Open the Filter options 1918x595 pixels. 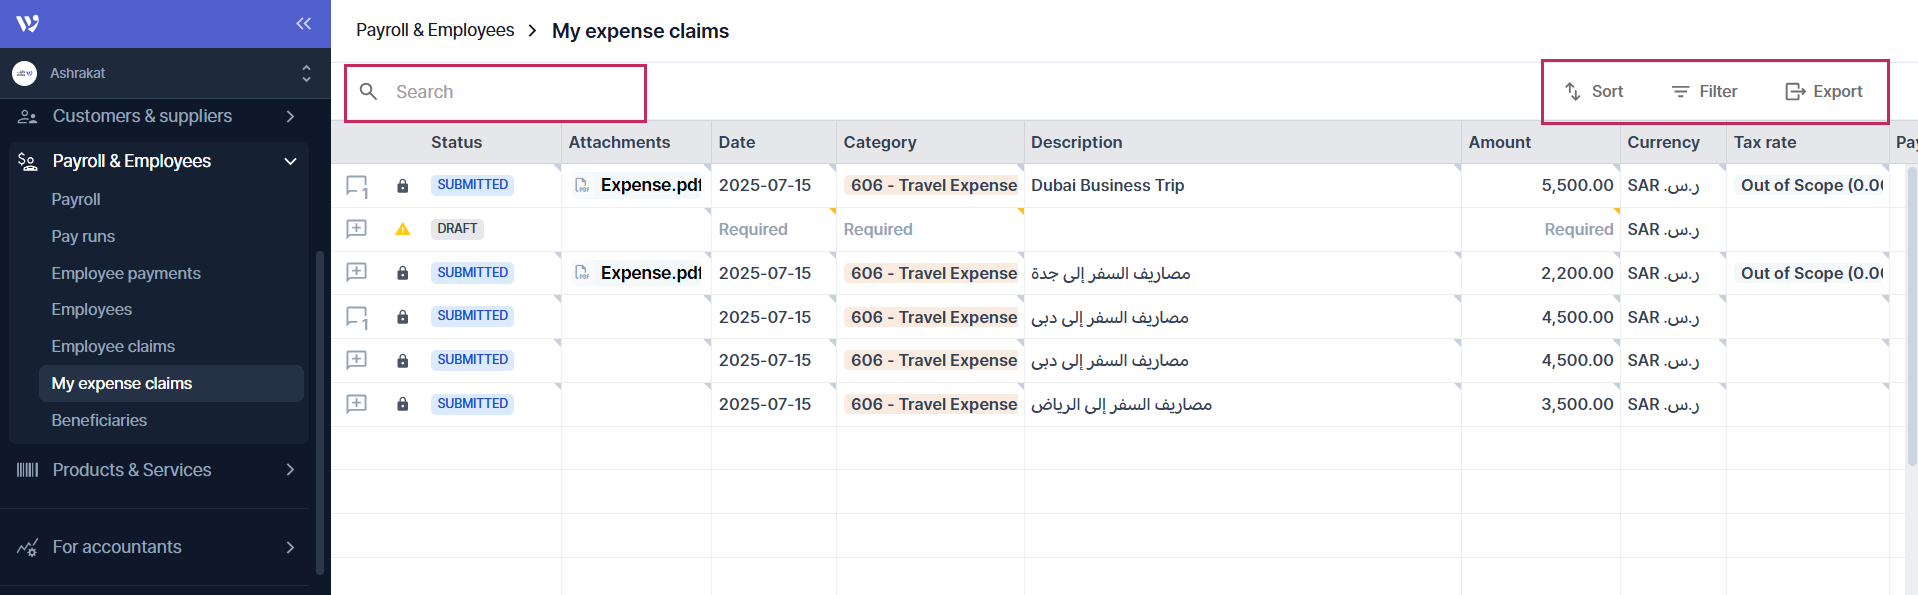(1704, 92)
